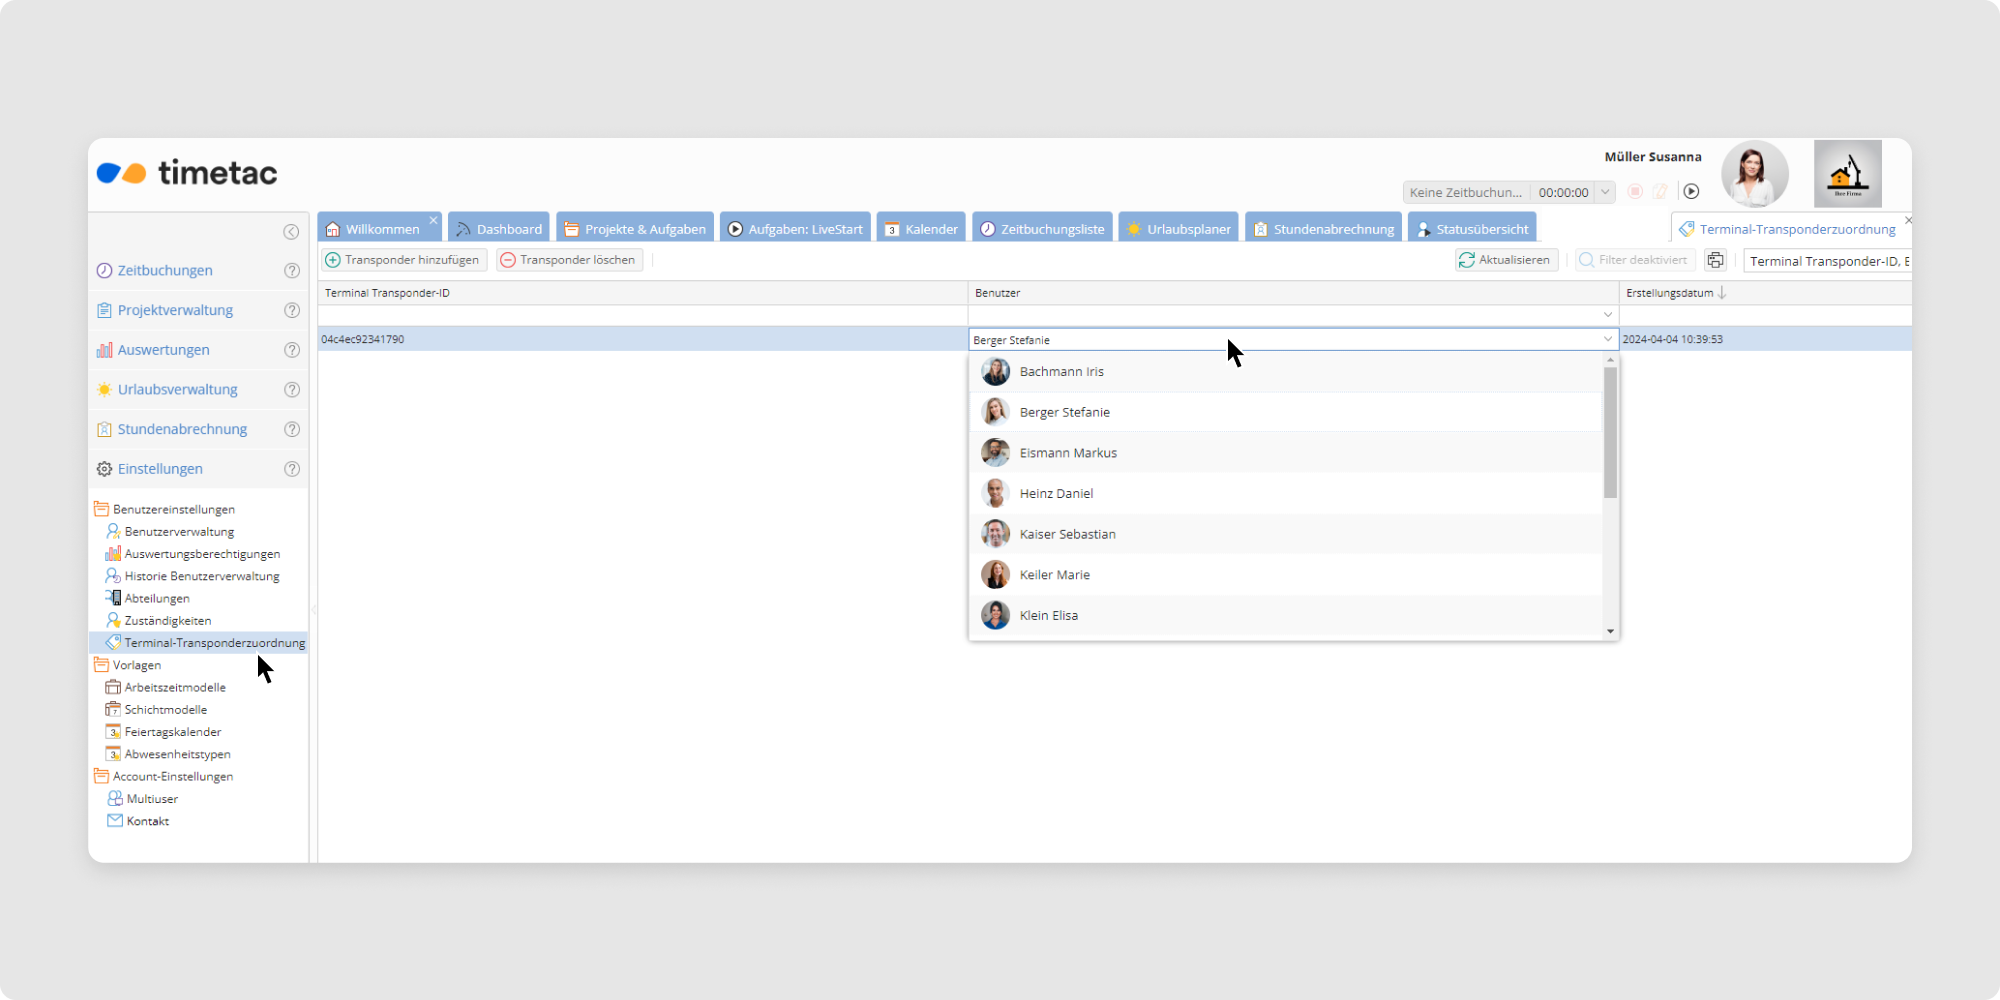Select Eismann Markus from the user list
The height and width of the screenshot is (1000, 2000).
(x=1068, y=453)
